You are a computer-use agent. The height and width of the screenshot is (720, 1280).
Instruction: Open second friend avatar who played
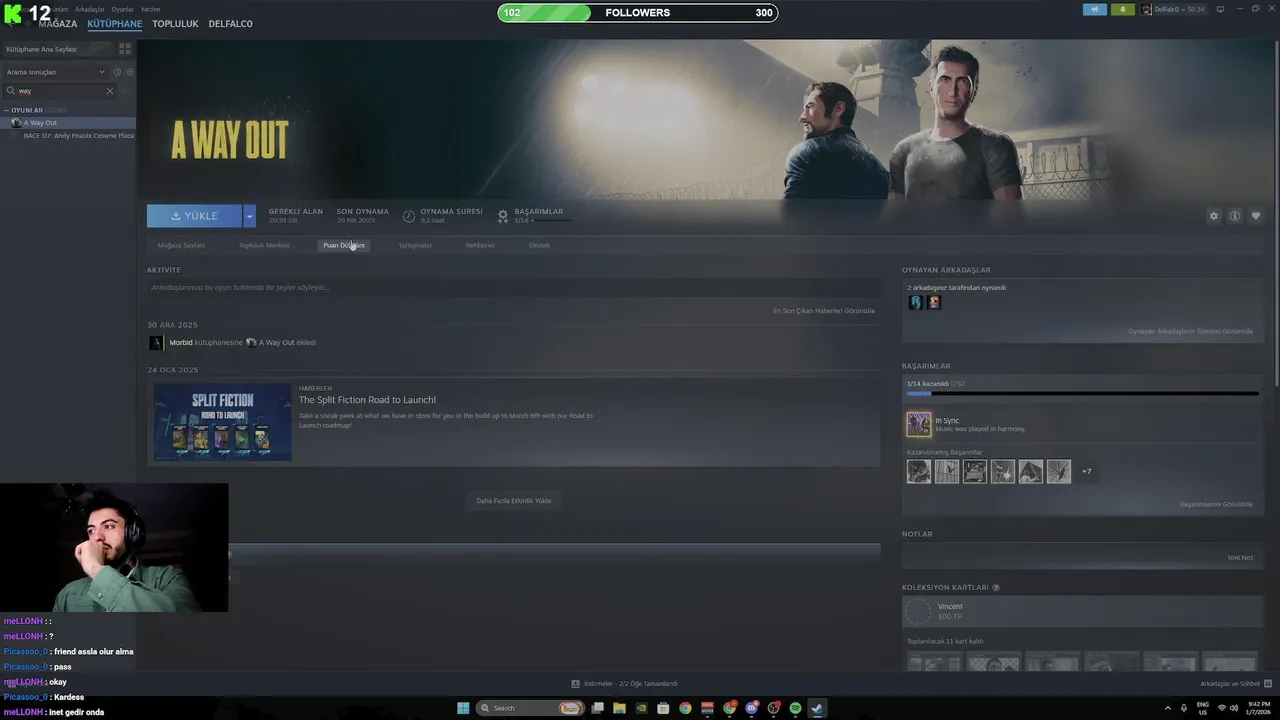point(934,302)
